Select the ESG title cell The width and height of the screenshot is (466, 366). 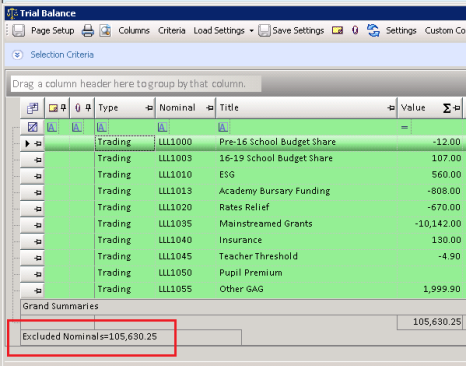tap(306, 174)
